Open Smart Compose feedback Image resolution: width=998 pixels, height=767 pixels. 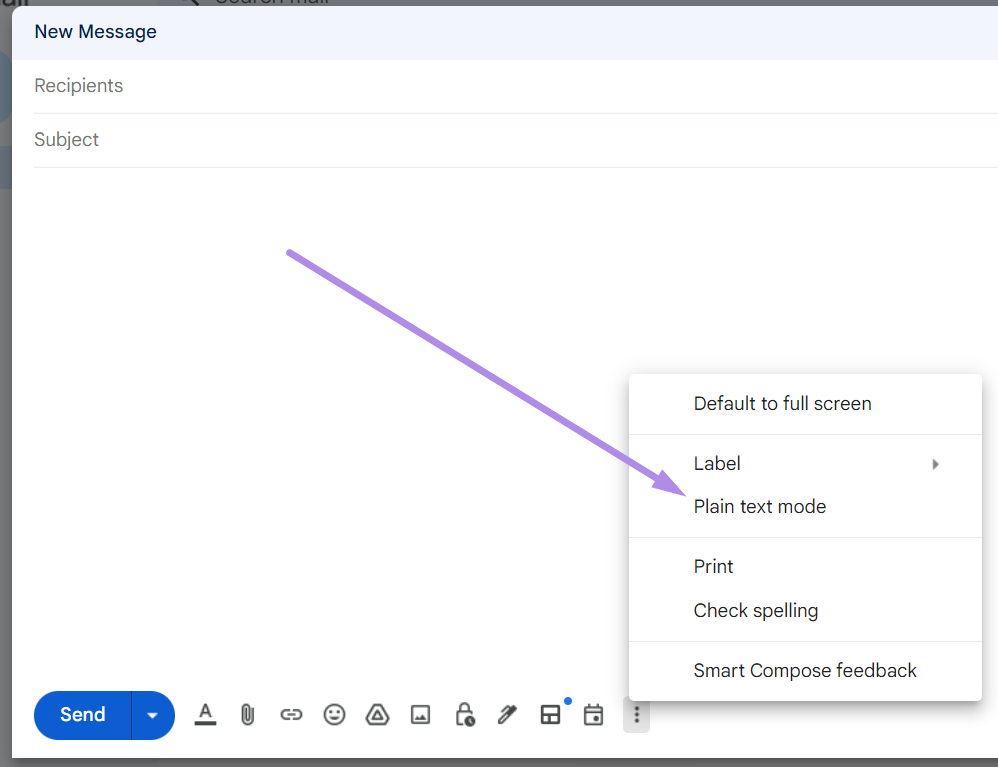tap(805, 670)
